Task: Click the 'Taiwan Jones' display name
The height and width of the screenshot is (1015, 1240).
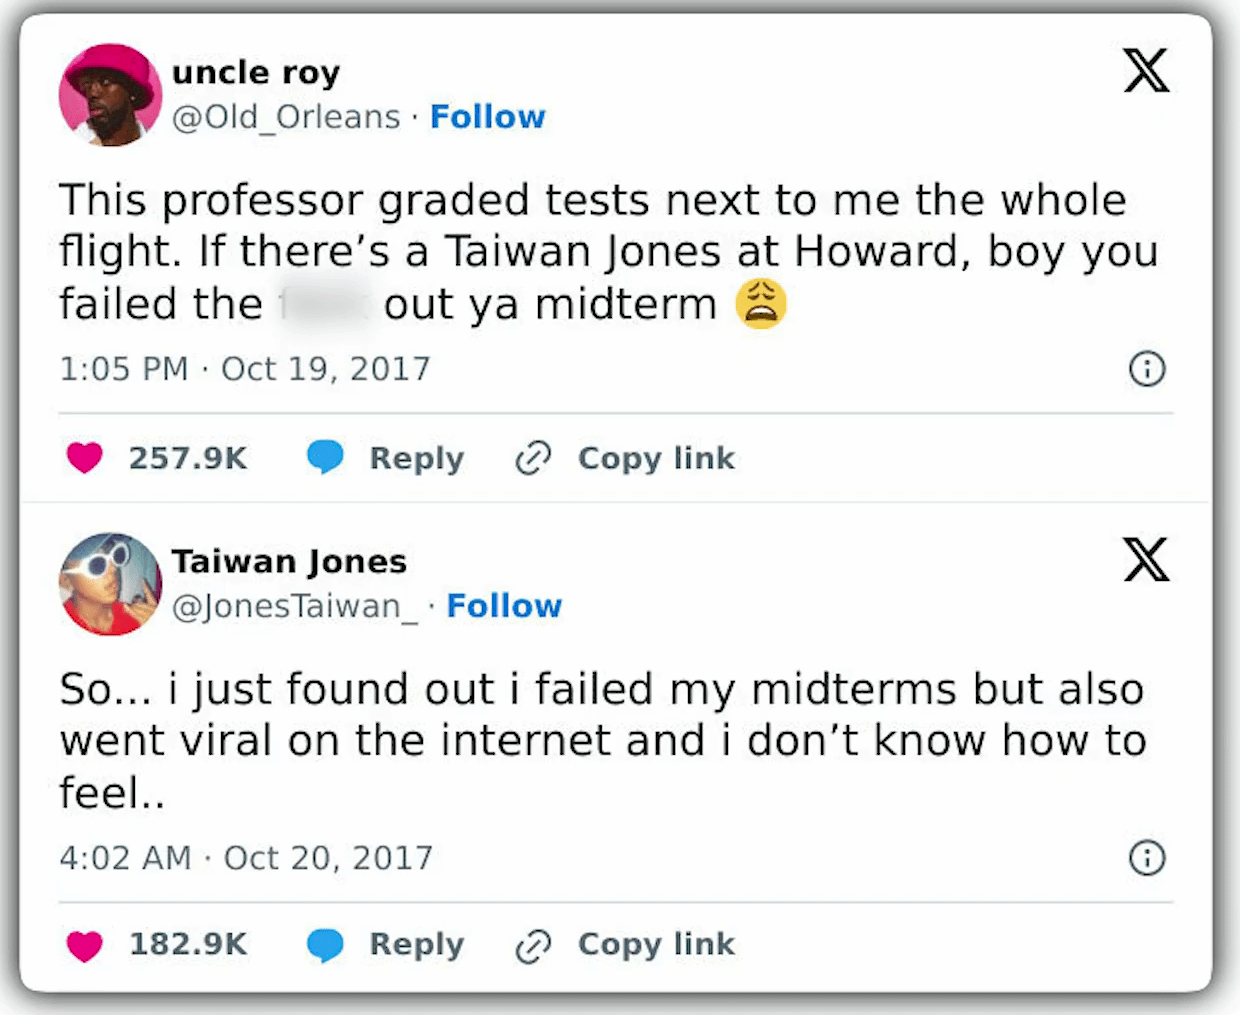Action: click(x=289, y=561)
